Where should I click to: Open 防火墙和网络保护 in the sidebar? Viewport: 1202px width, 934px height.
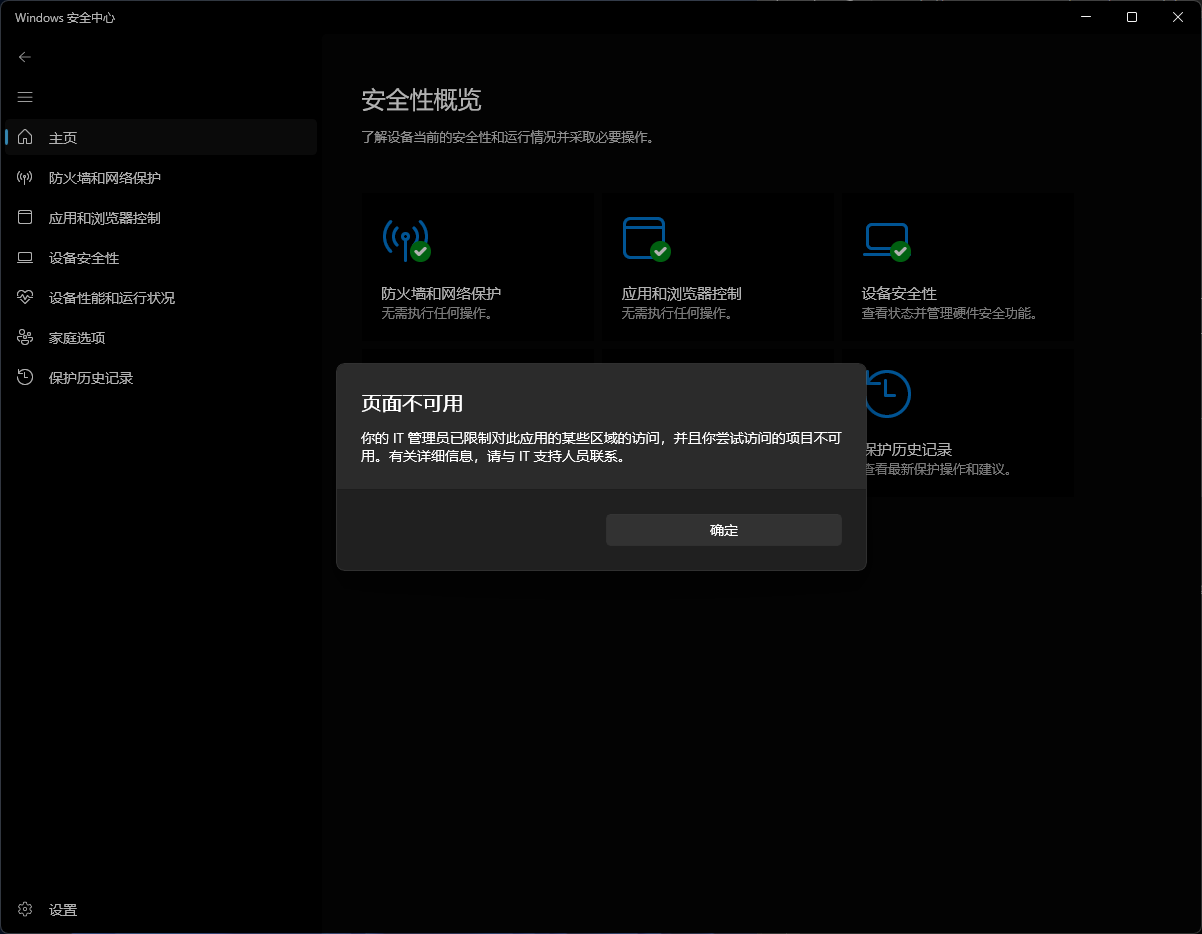105,178
